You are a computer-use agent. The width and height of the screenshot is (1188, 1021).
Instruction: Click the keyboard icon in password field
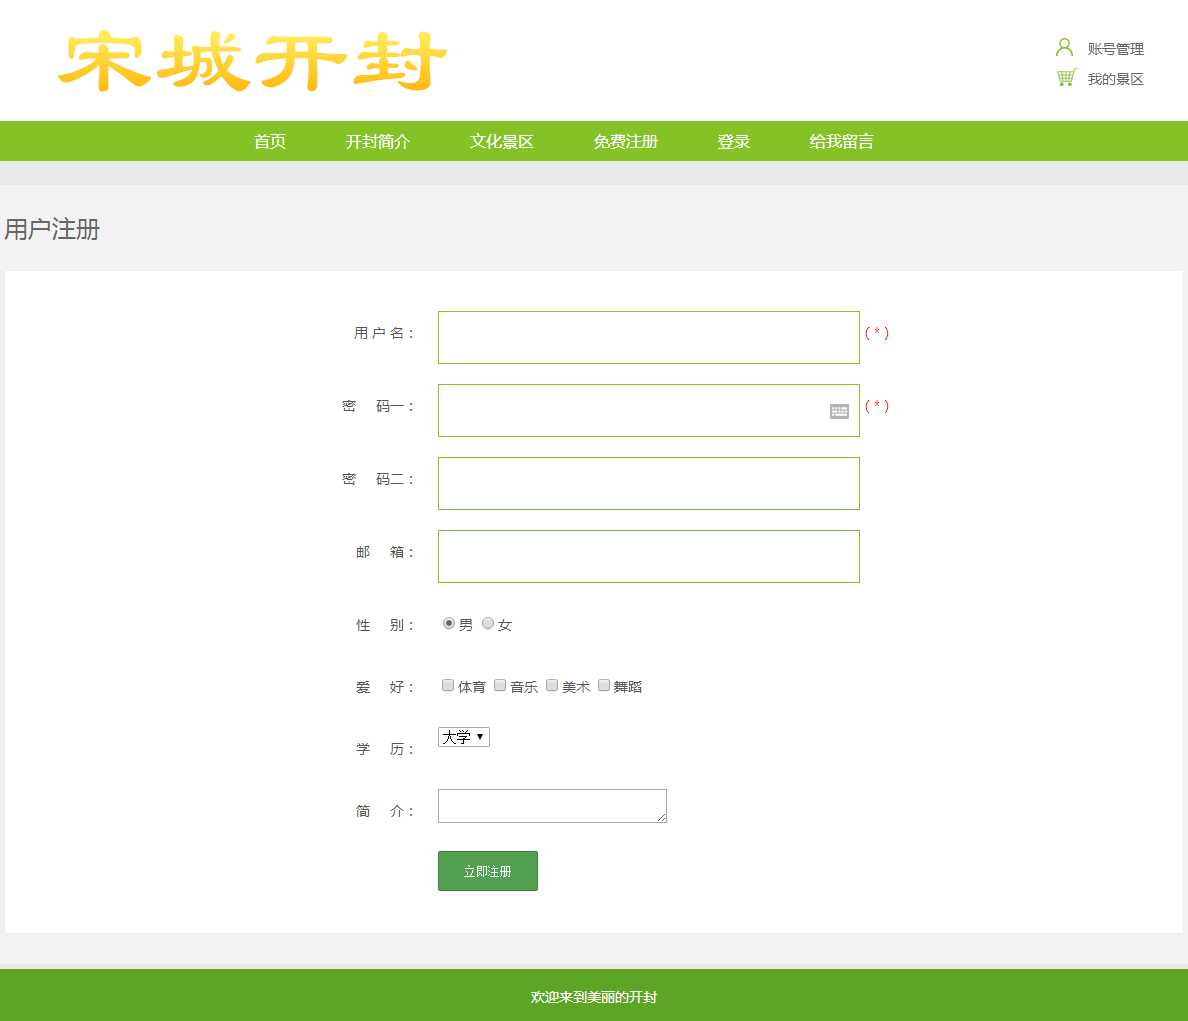point(839,411)
